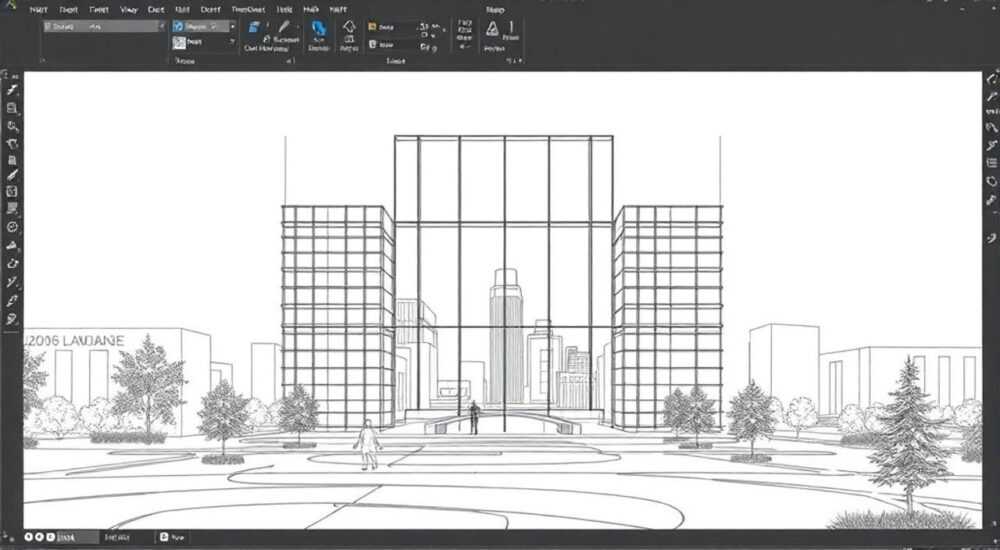Click the middle text label in status bar
The width and height of the screenshot is (1000, 550).
point(118,537)
